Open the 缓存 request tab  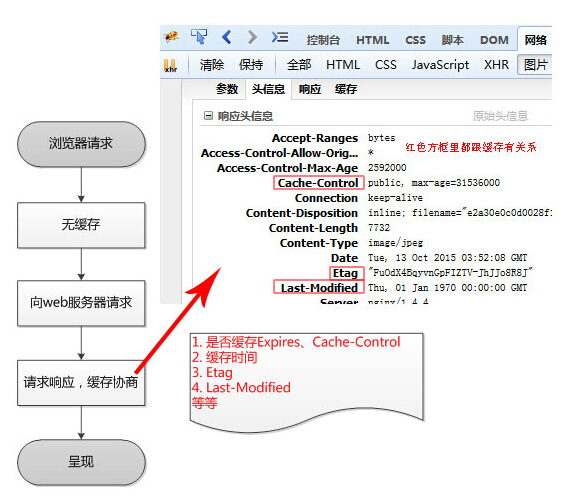point(346,89)
